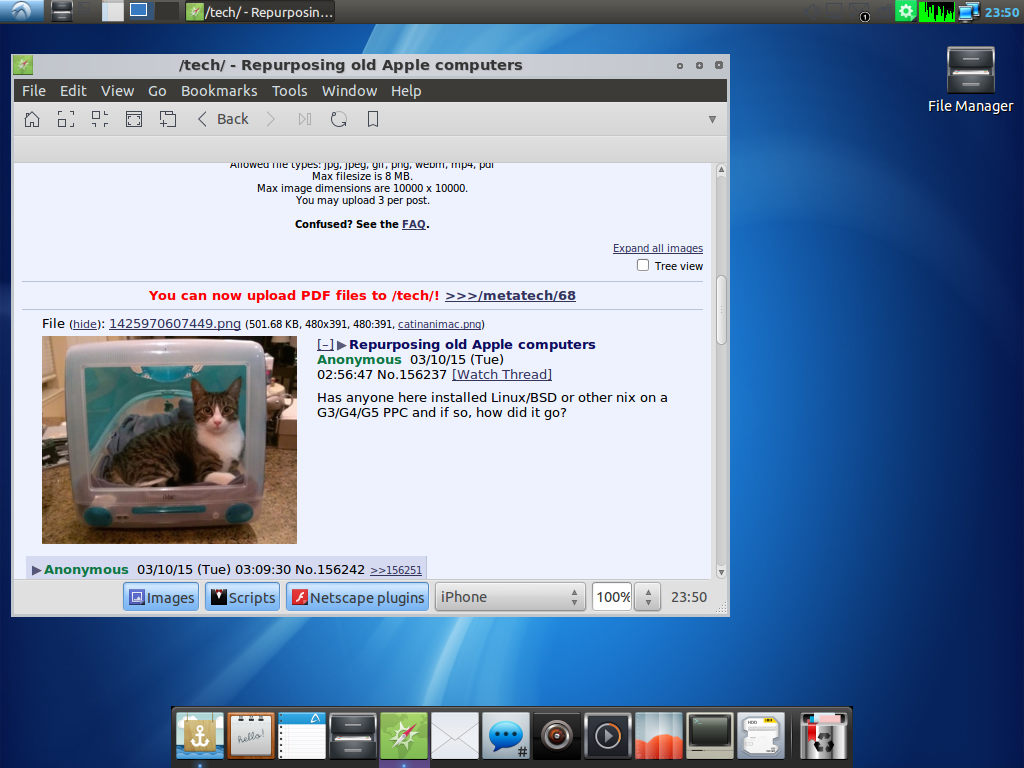Screen dimensions: 1024x768
Task: Expand the toolbar overflow arrow at right
Action: pos(712,119)
